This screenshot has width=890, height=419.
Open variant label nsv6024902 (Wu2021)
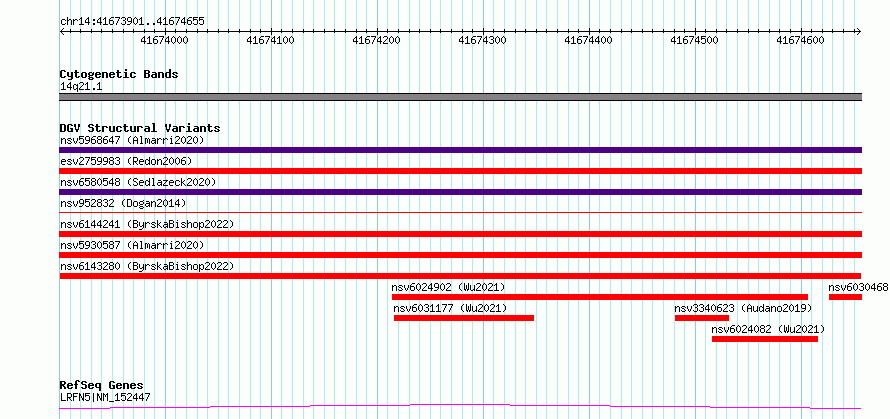point(448,287)
